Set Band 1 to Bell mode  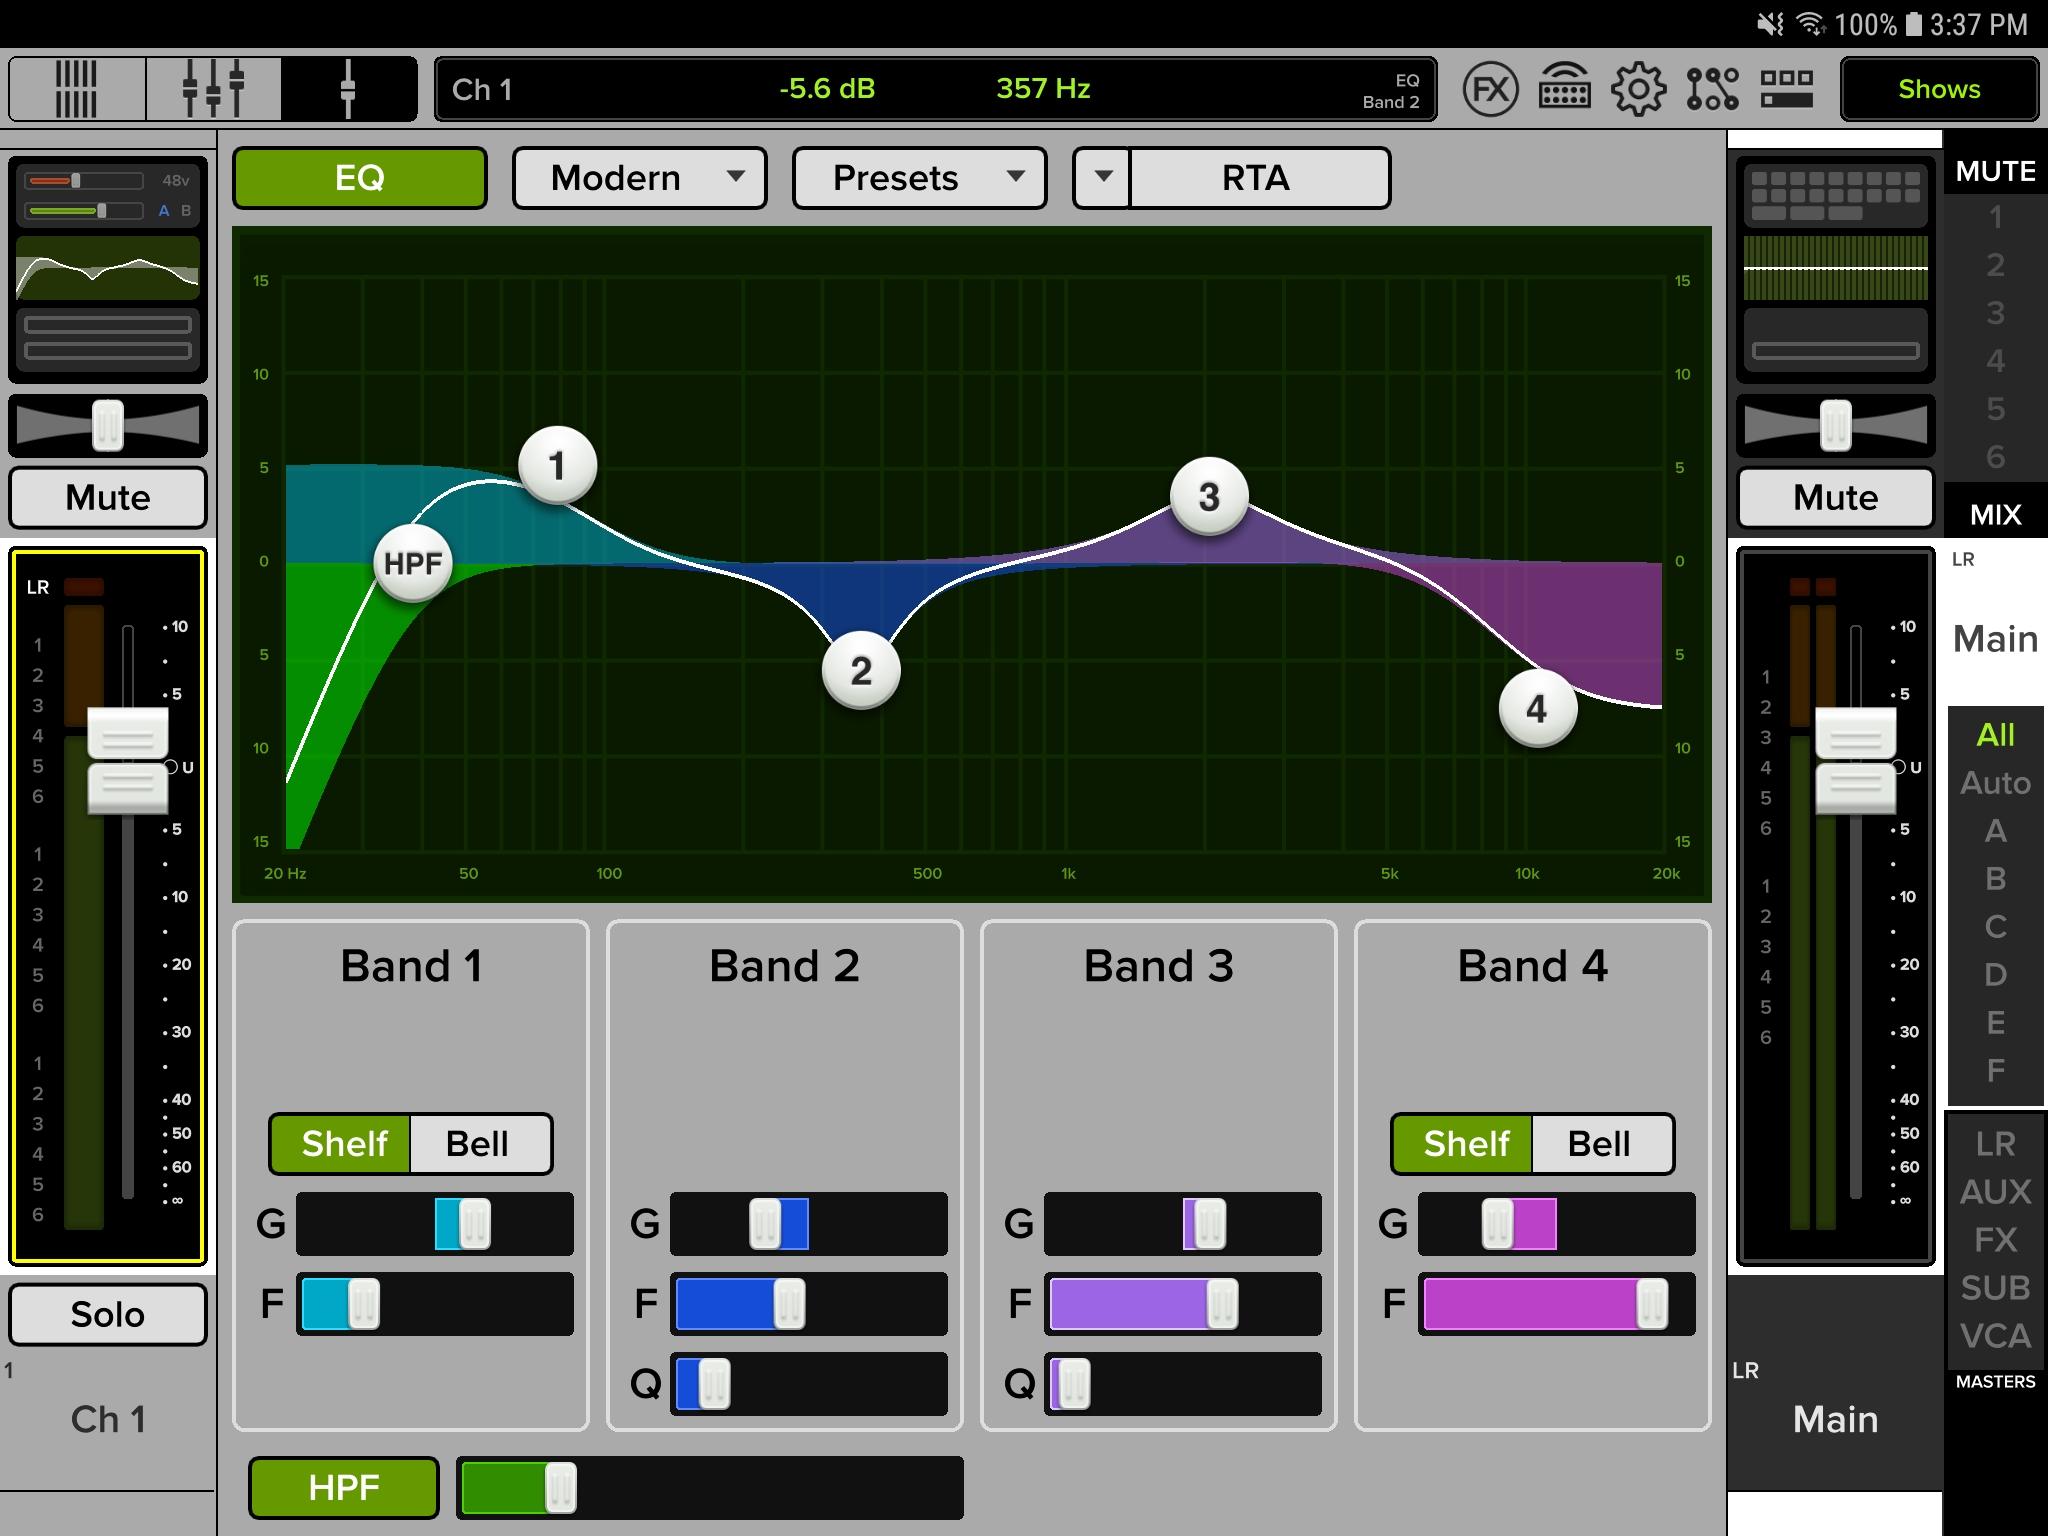coord(479,1143)
